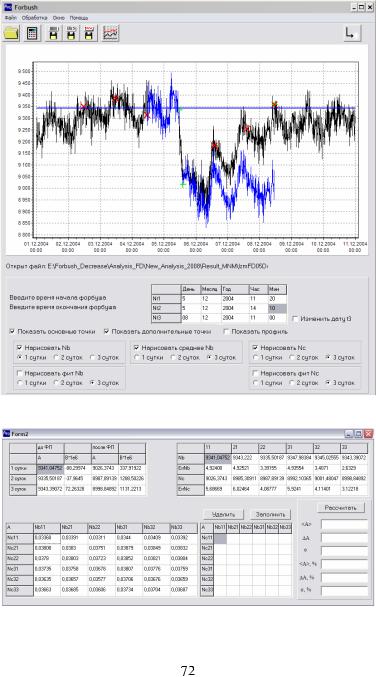Viewport: 376px width, 677px height.
Task: Select 2 суток under Нарисовать Nb
Action: coord(56,357)
